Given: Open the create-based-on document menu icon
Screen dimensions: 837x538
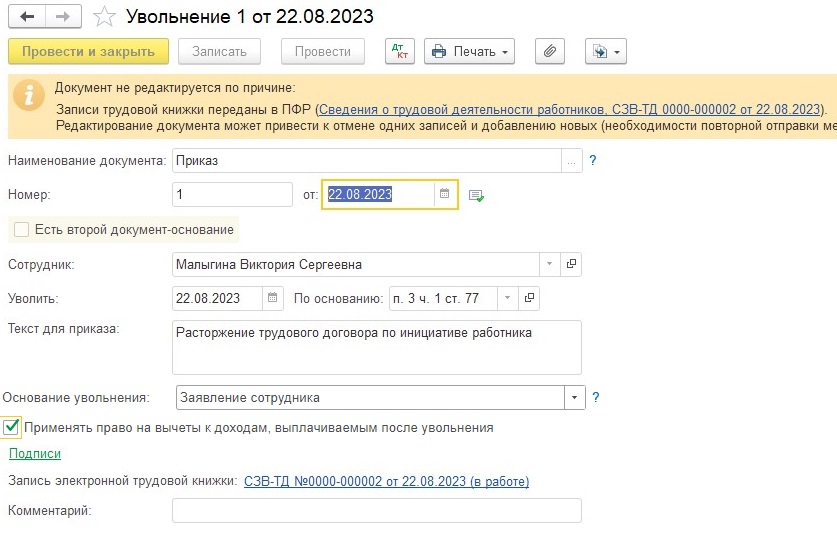Looking at the screenshot, I should [605, 52].
